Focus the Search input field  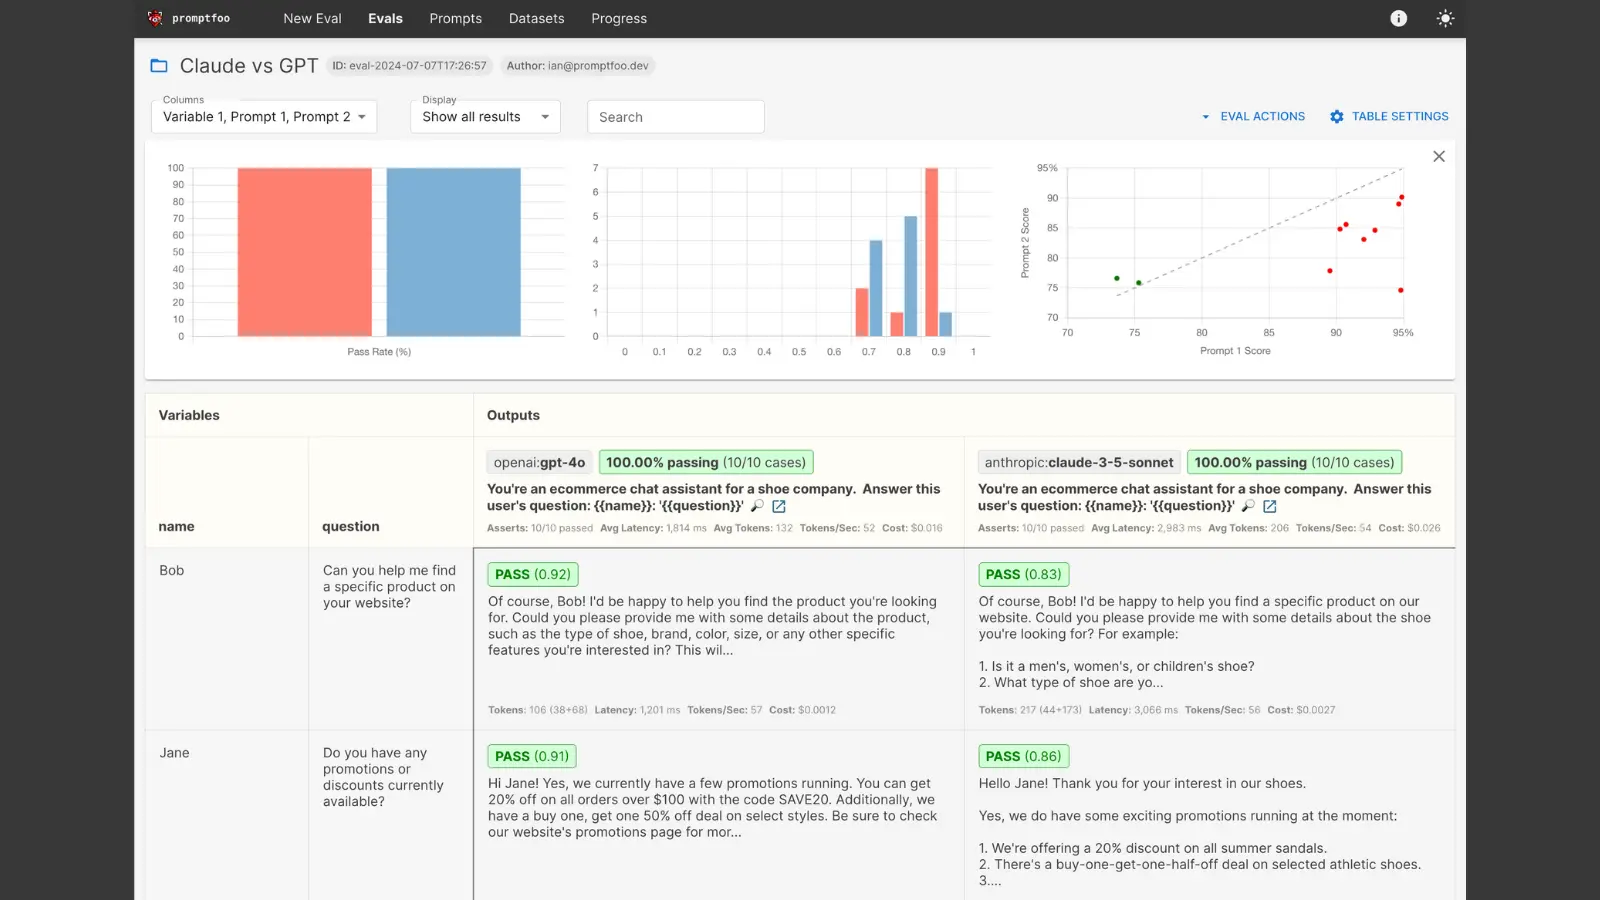675,117
